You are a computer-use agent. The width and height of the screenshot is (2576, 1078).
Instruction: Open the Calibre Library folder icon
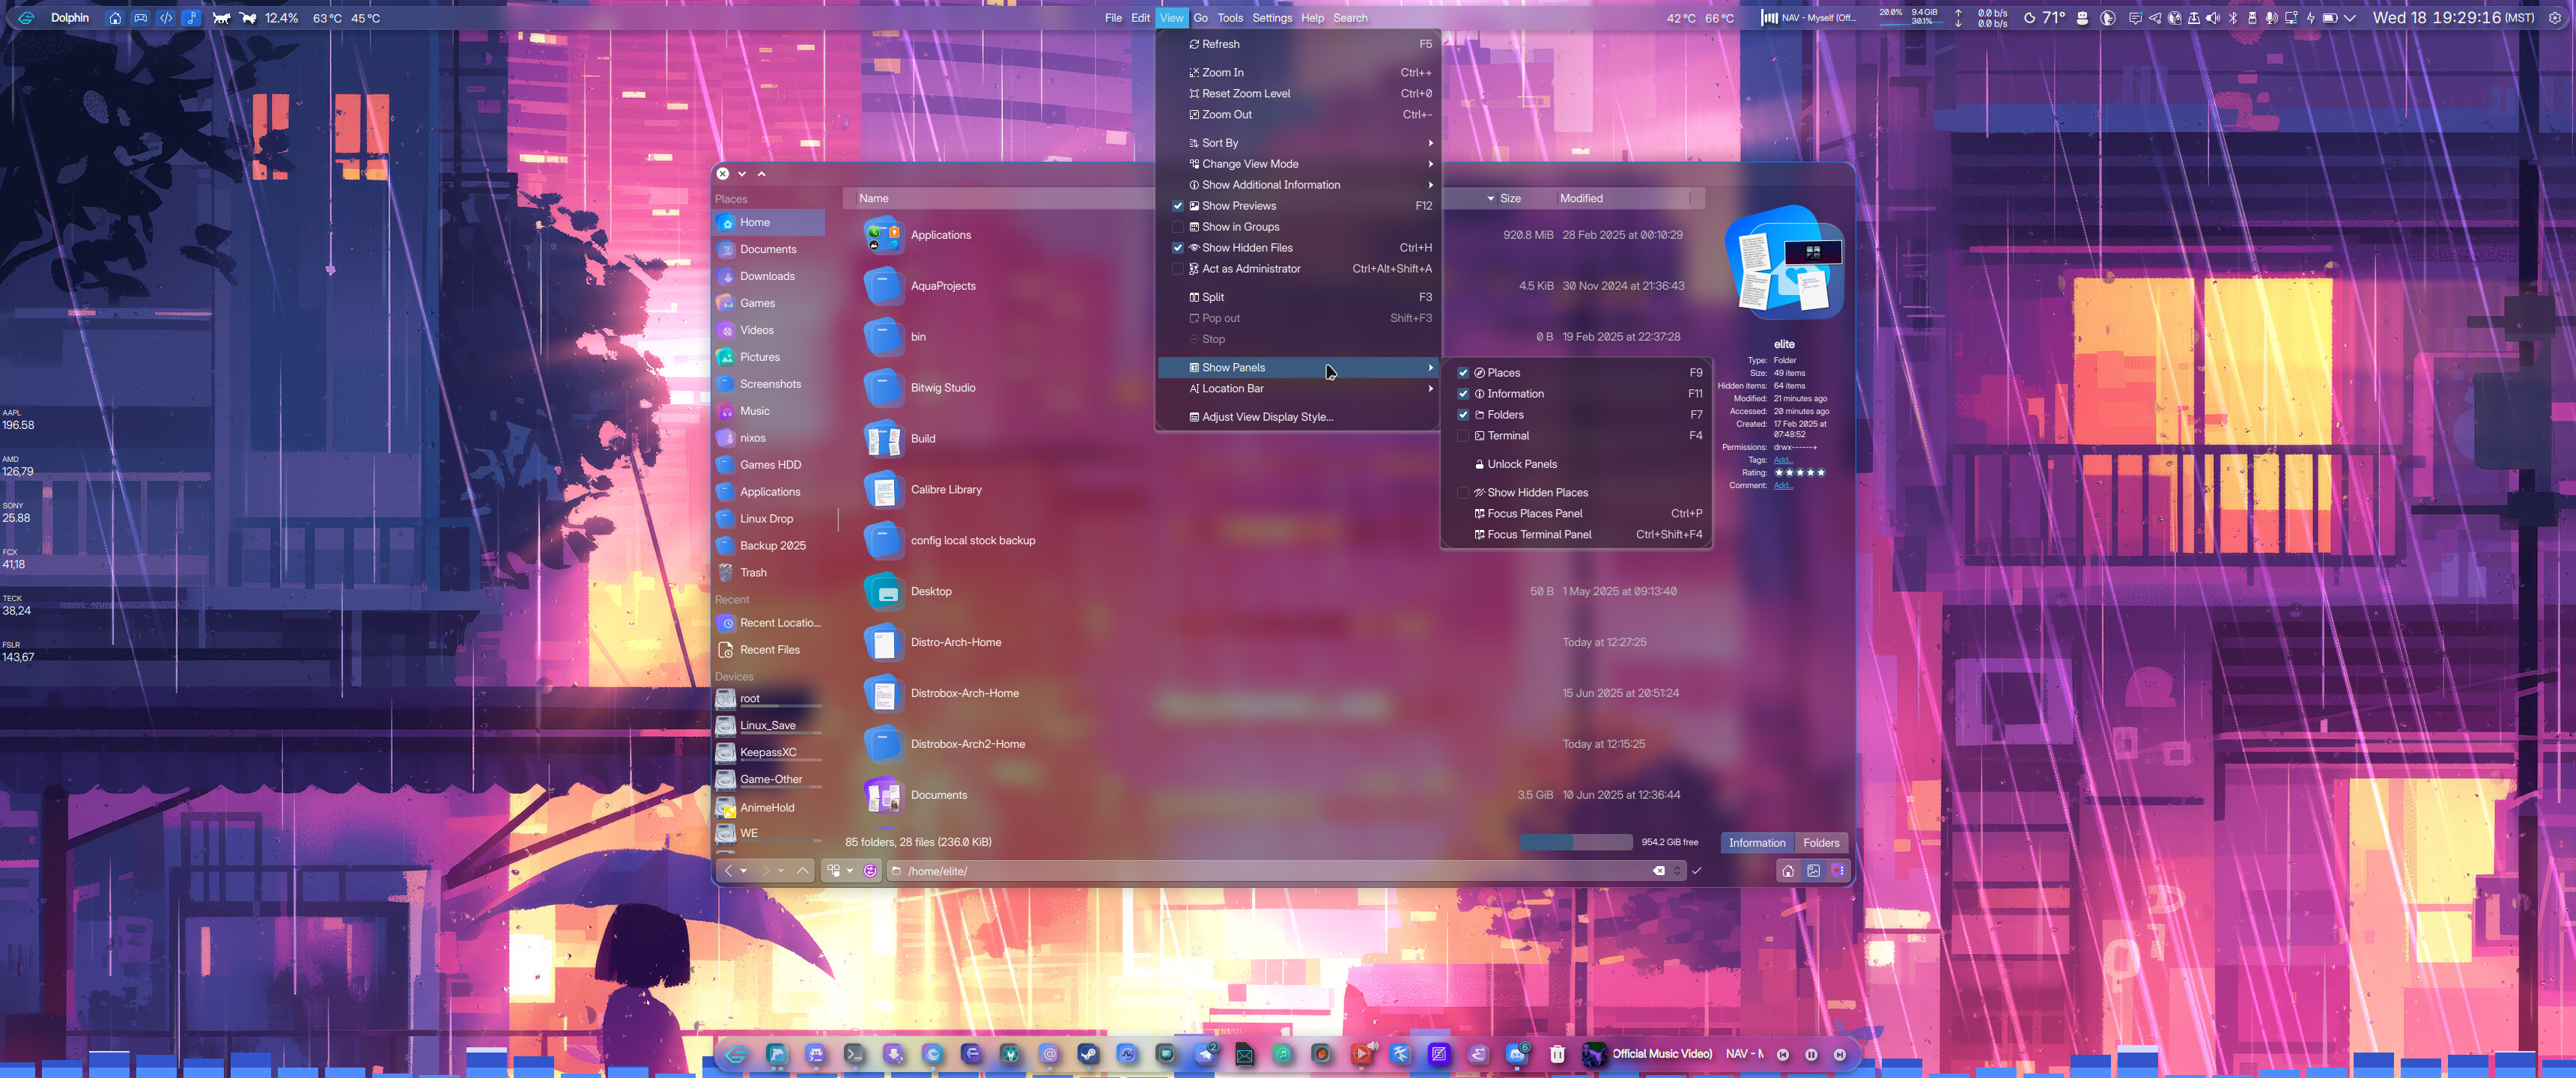[883, 490]
